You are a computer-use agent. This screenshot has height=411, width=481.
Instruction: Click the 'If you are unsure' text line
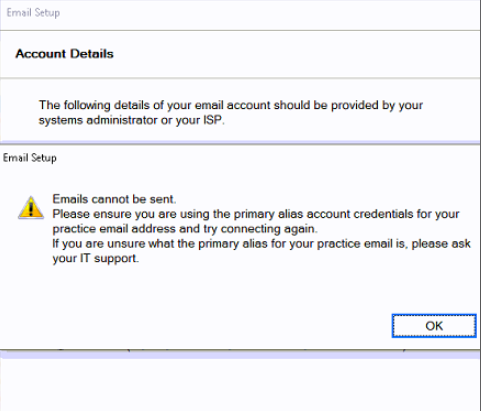(x=262, y=244)
